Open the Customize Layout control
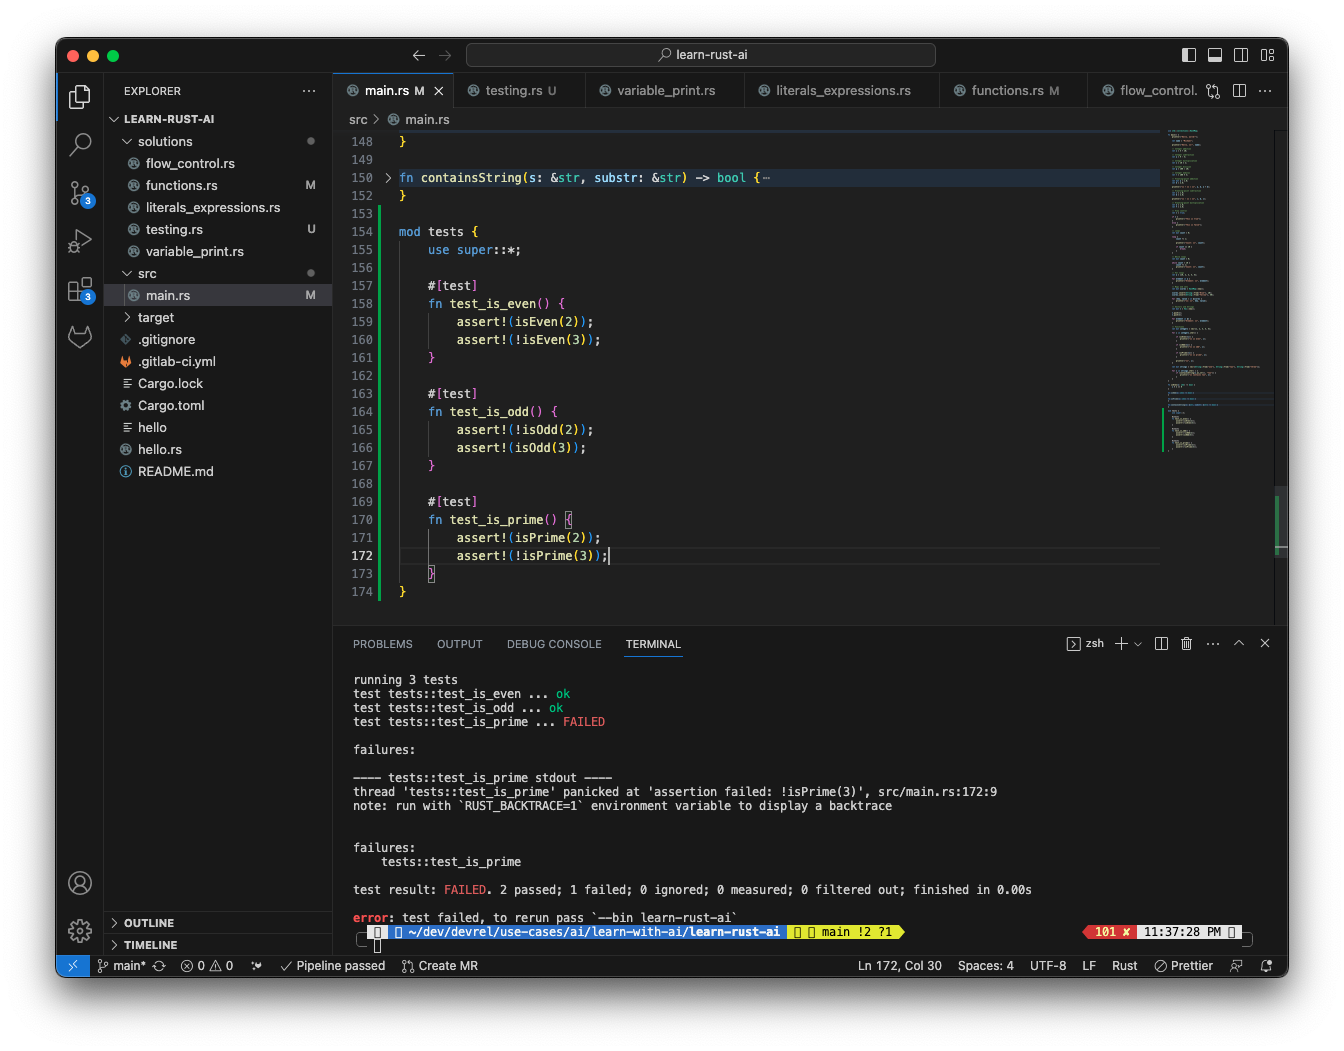This screenshot has width=1344, height=1051. tap(1266, 55)
